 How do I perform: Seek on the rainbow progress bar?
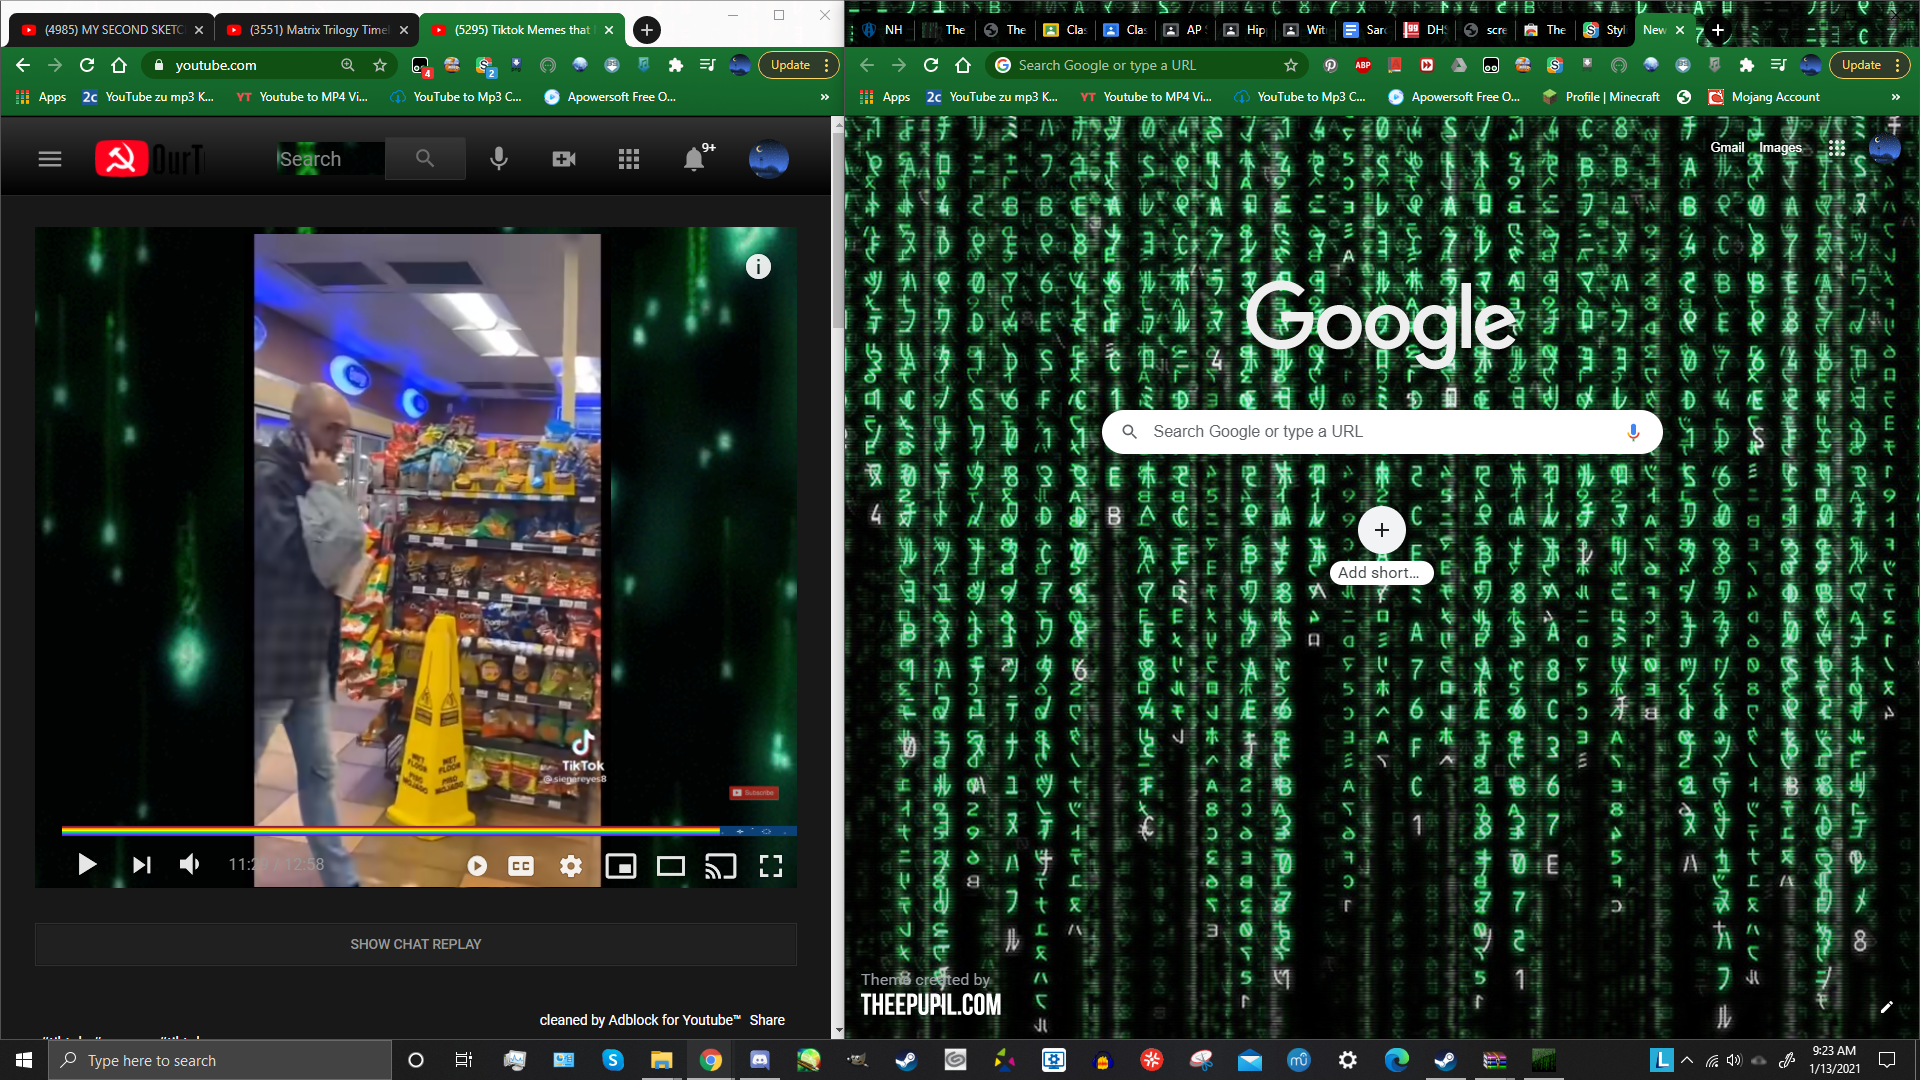coord(400,831)
